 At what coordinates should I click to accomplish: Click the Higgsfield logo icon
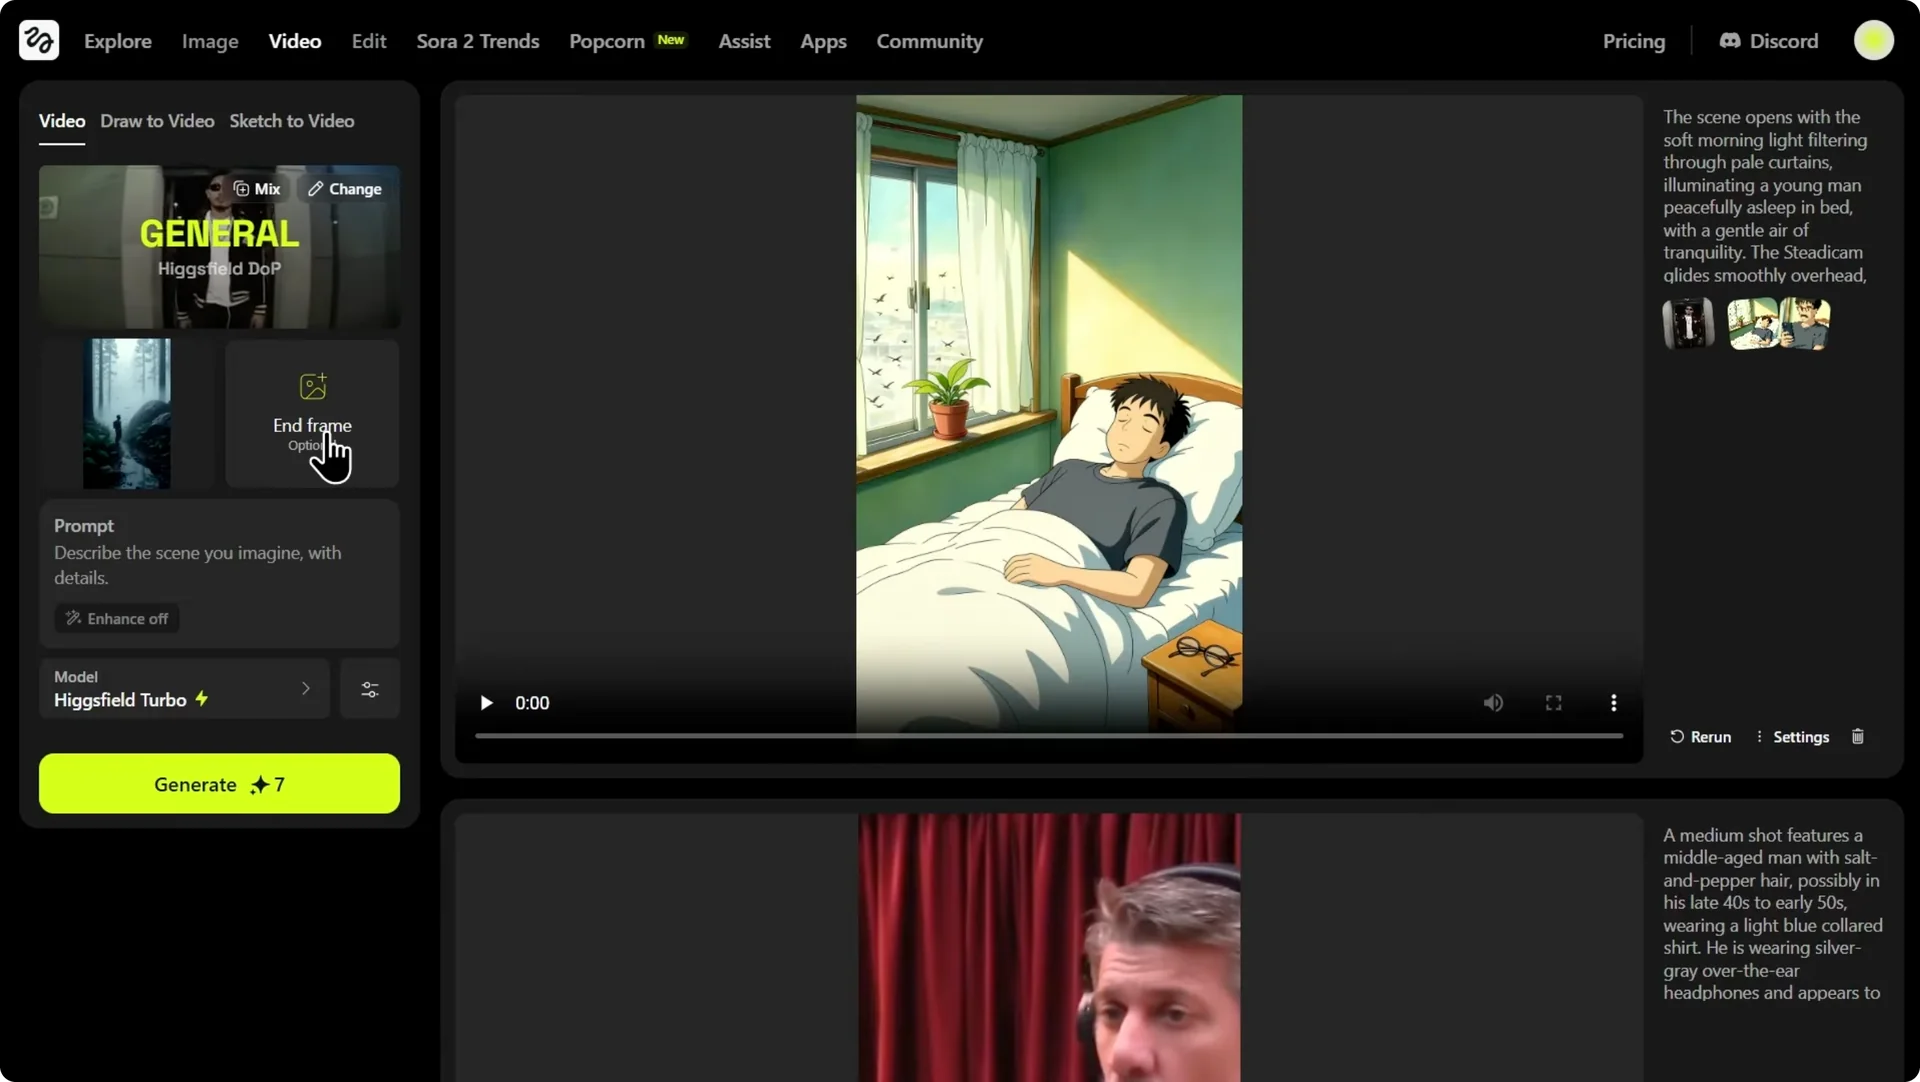(x=38, y=40)
